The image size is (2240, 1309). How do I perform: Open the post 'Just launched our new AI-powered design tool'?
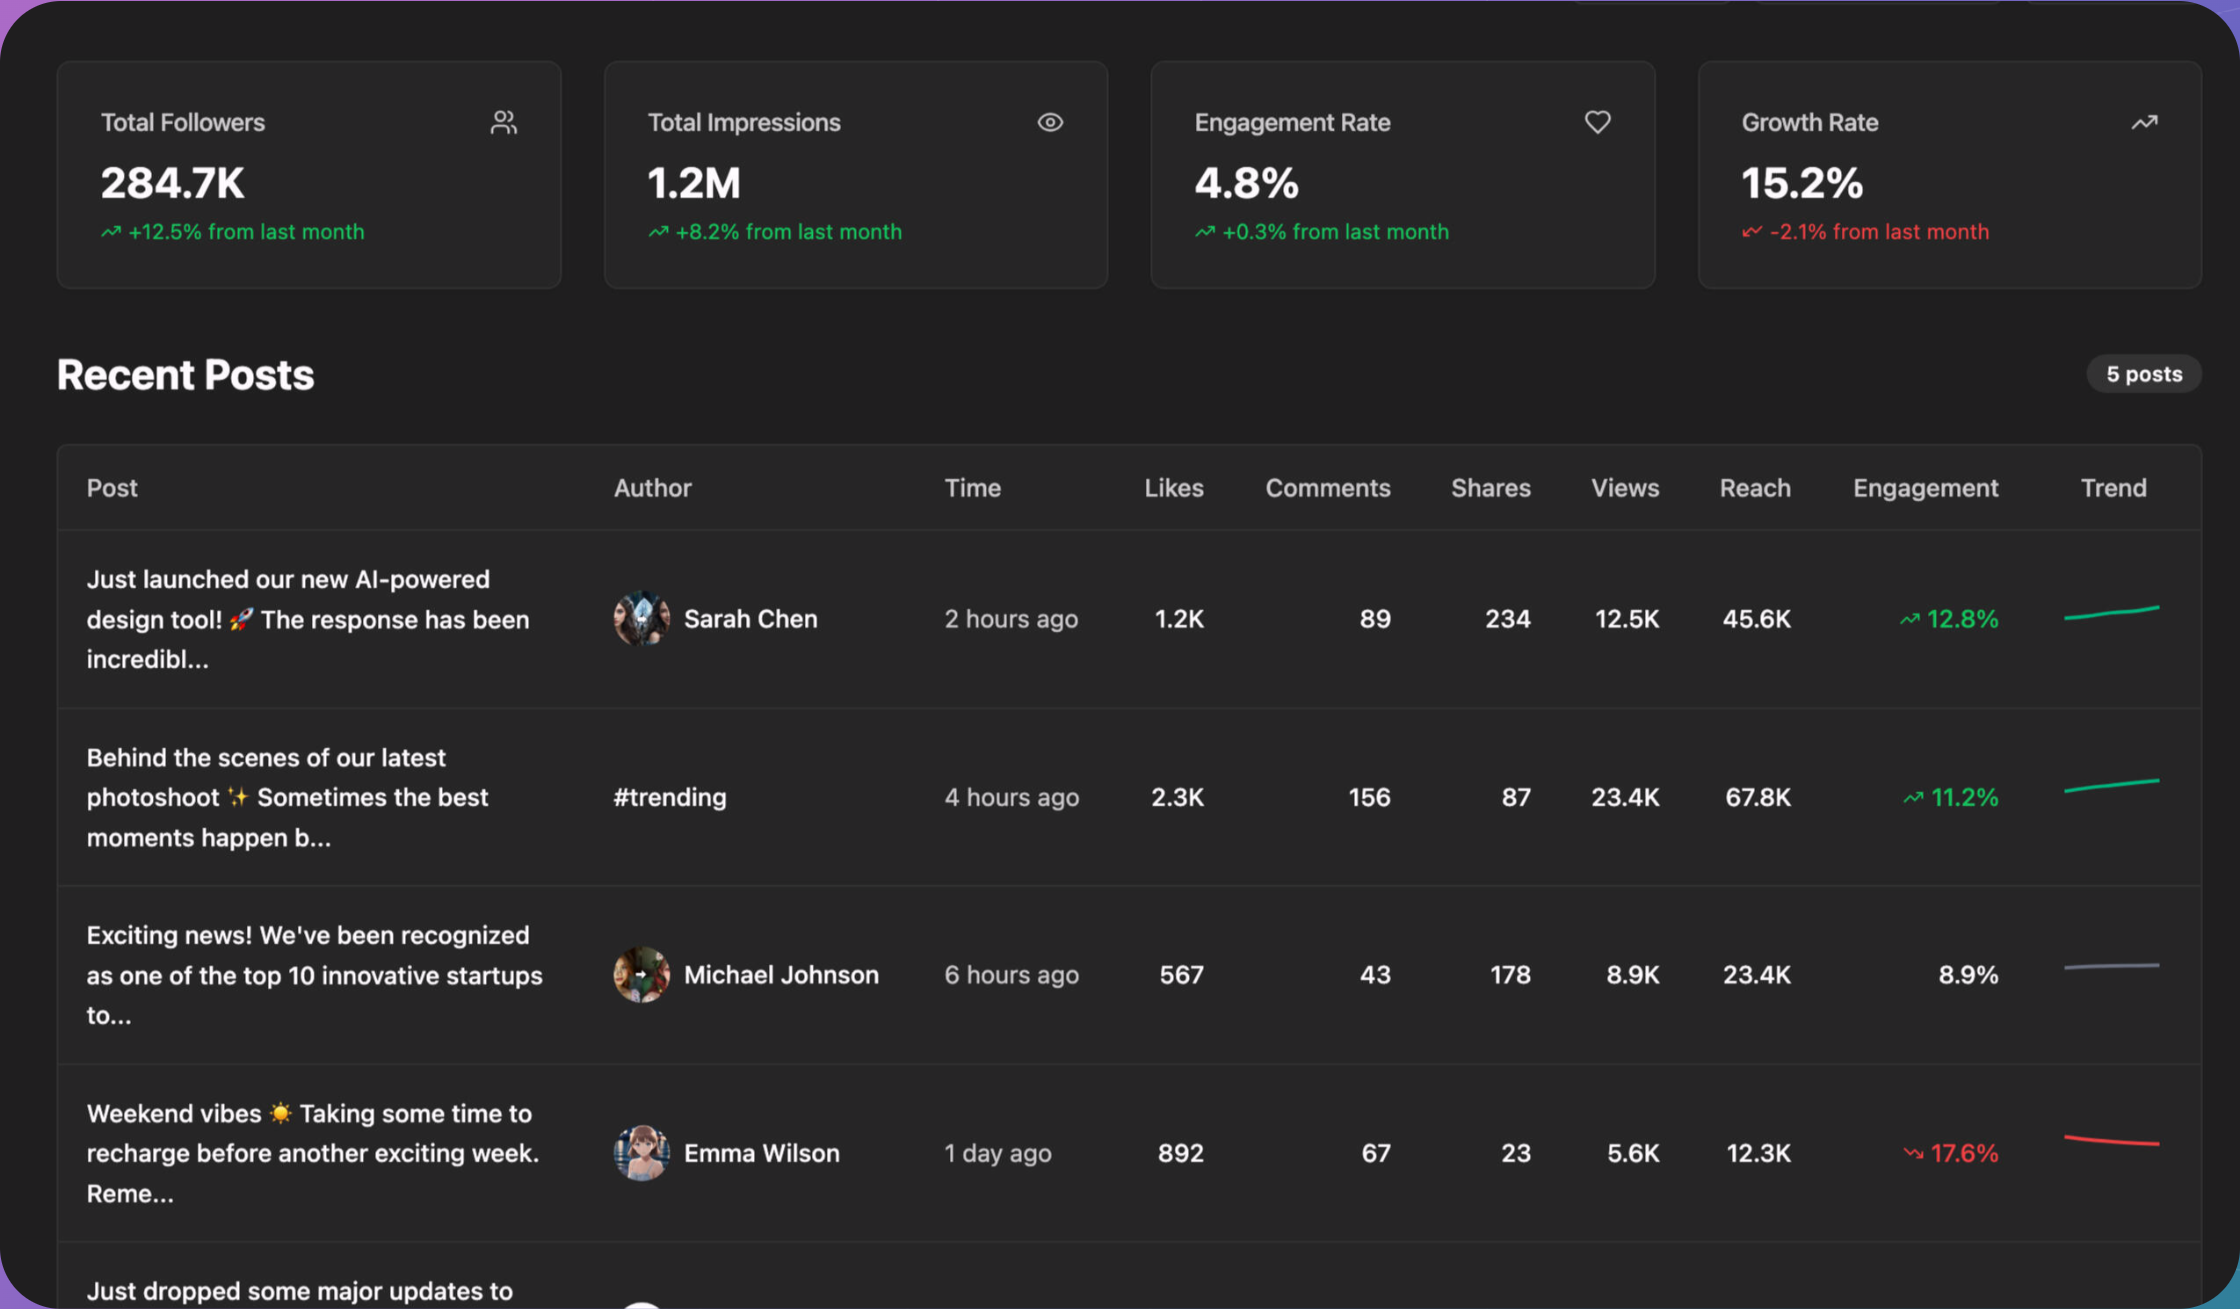pyautogui.click(x=308, y=619)
